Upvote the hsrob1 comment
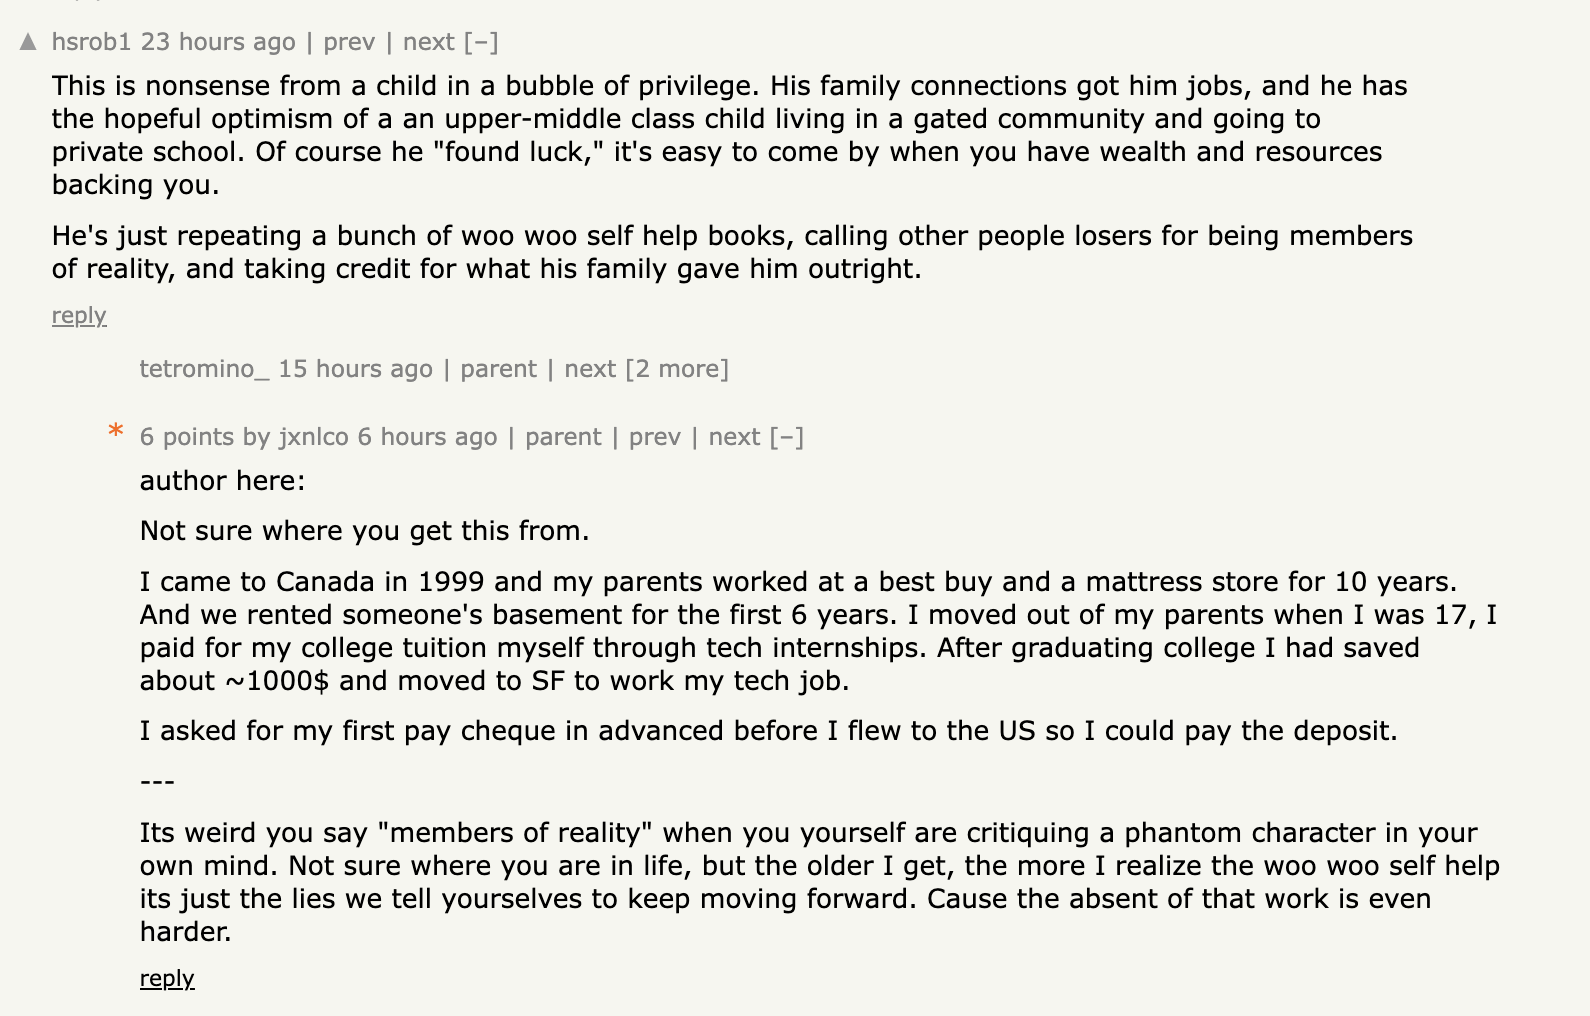Viewport: 1590px width, 1016px height. tap(28, 42)
